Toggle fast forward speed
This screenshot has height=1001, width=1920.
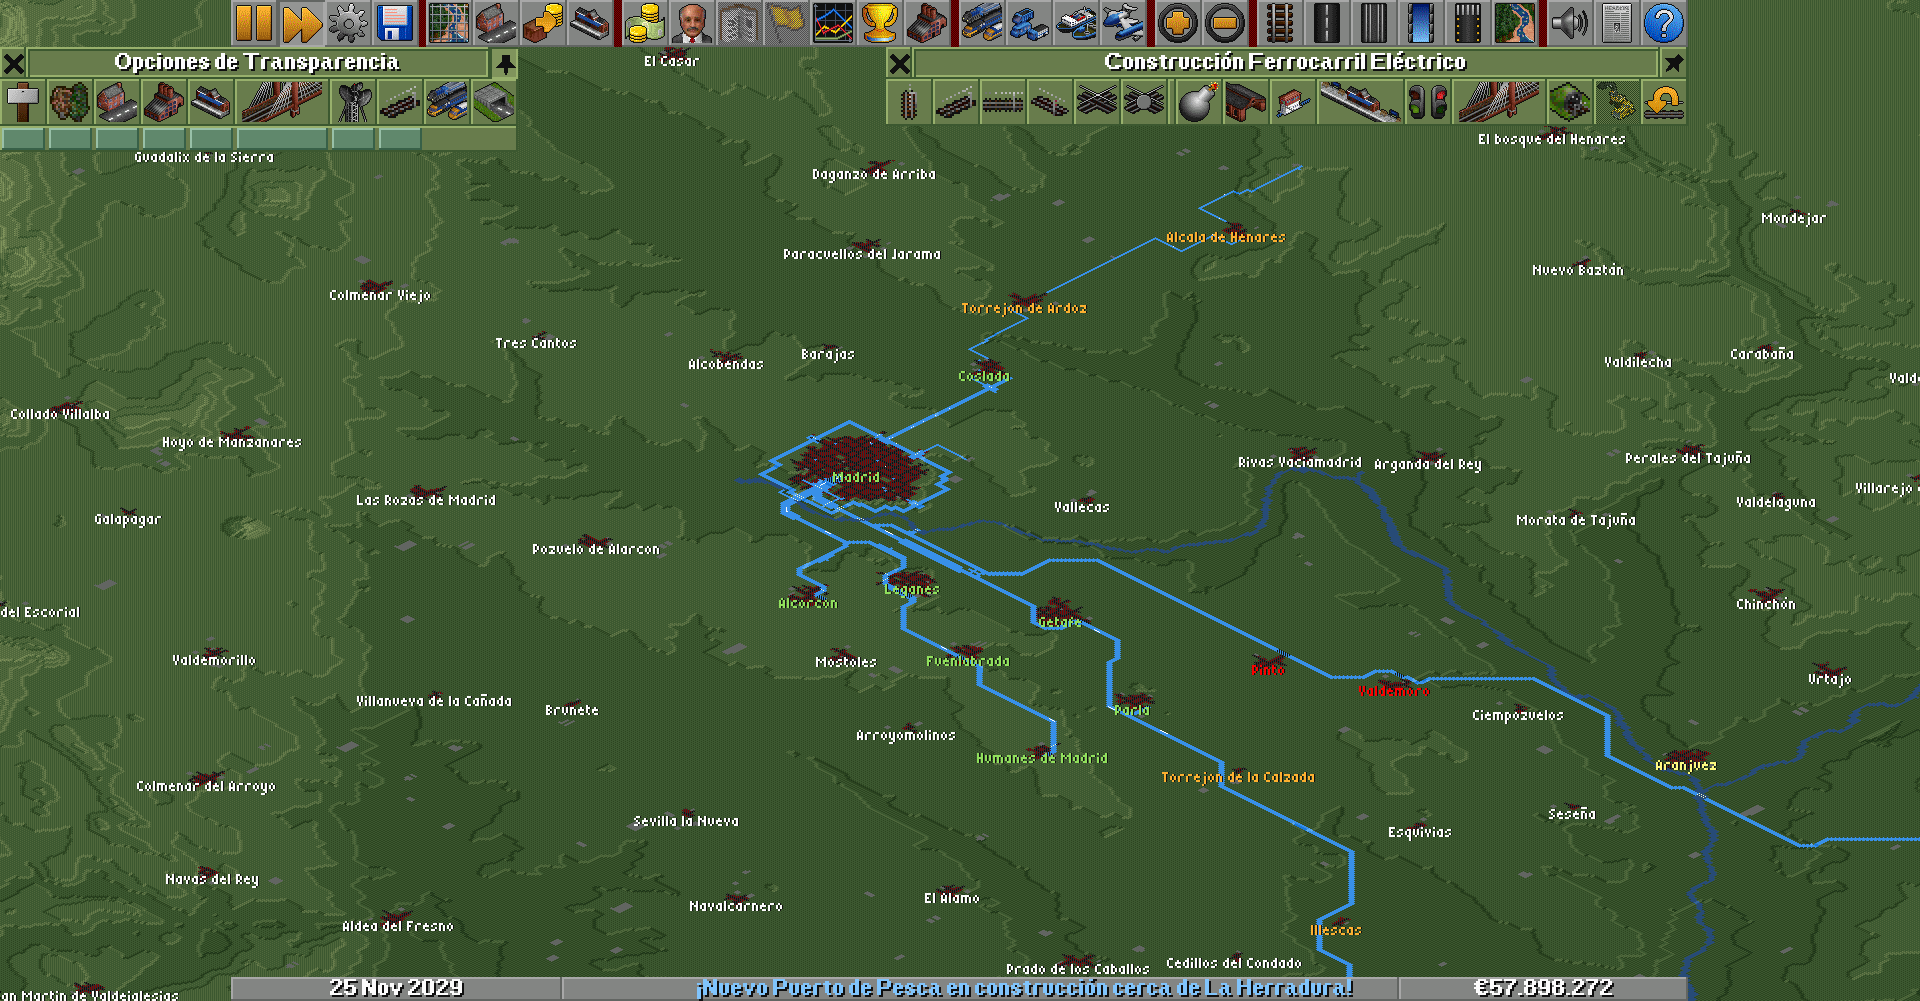(301, 23)
